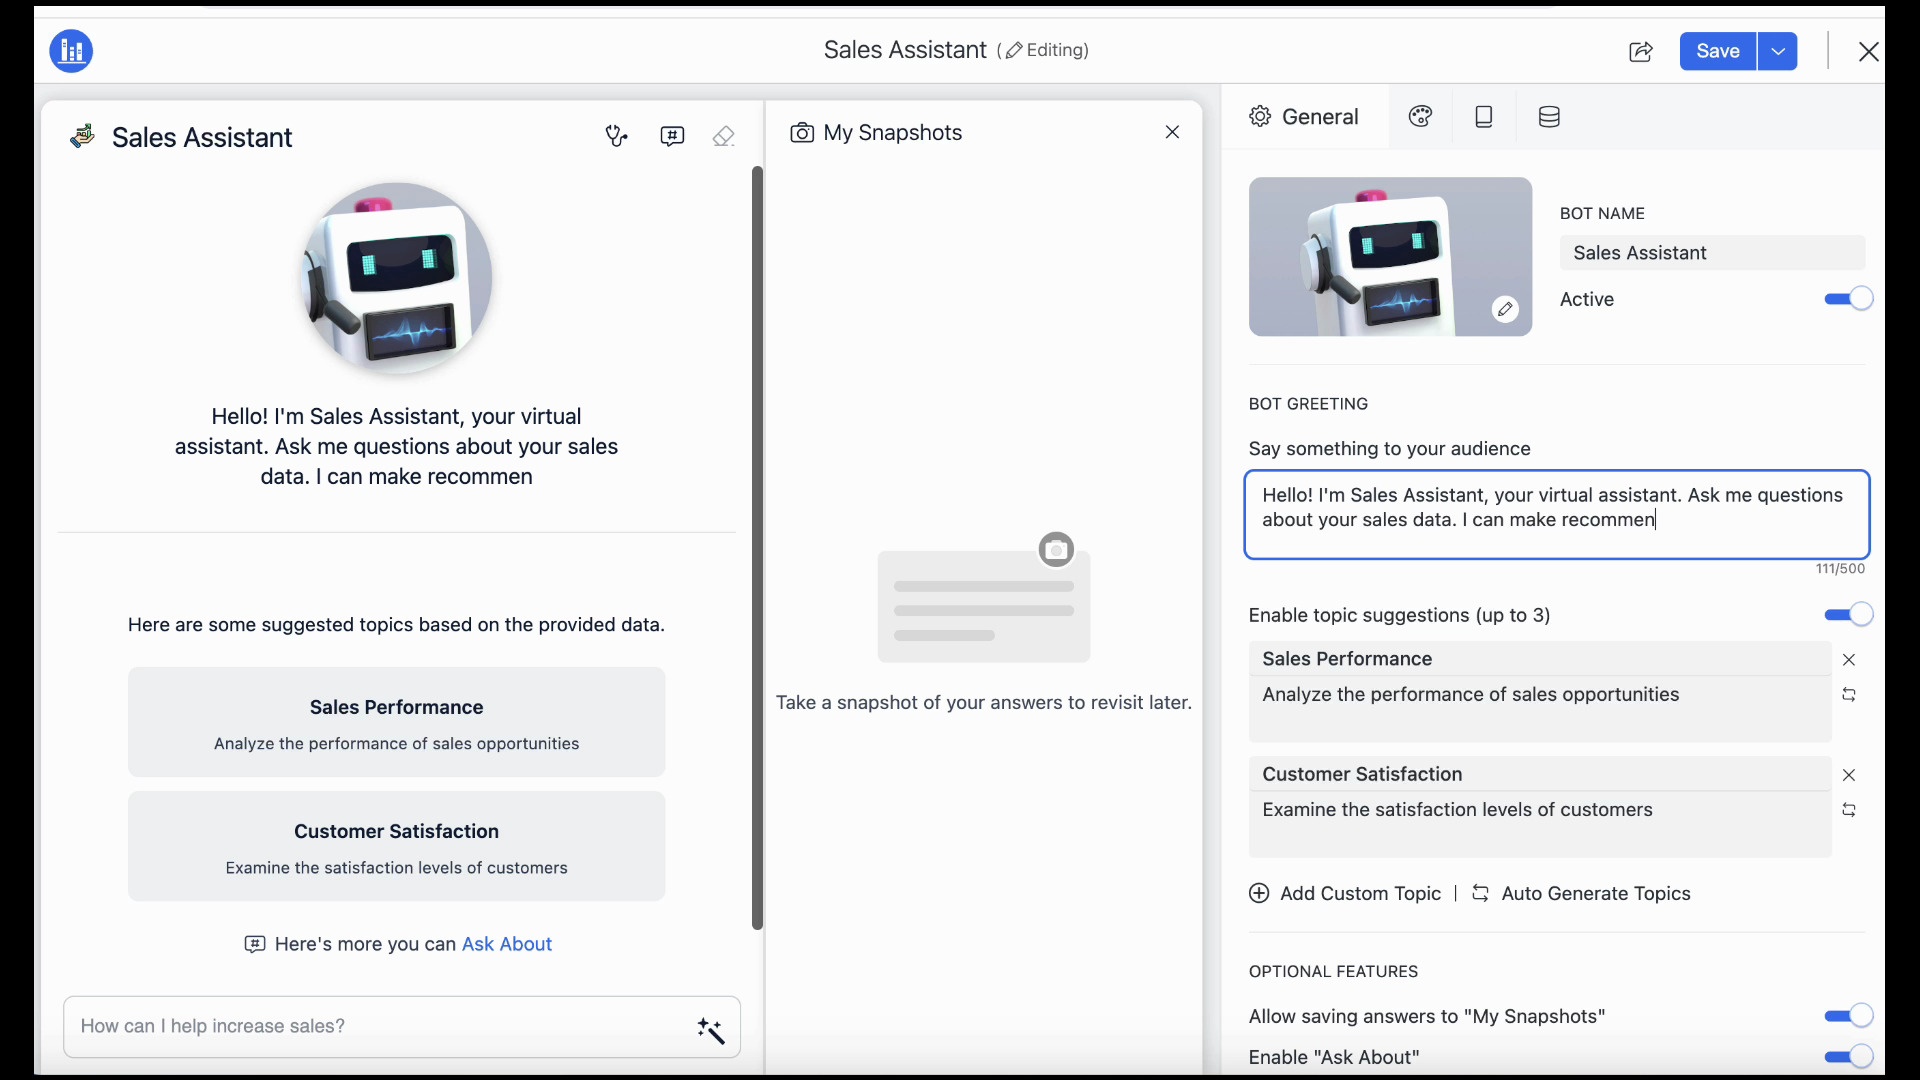The image size is (1920, 1080).
Task: Regenerate the Sales Performance topic
Action: pyautogui.click(x=1850, y=694)
